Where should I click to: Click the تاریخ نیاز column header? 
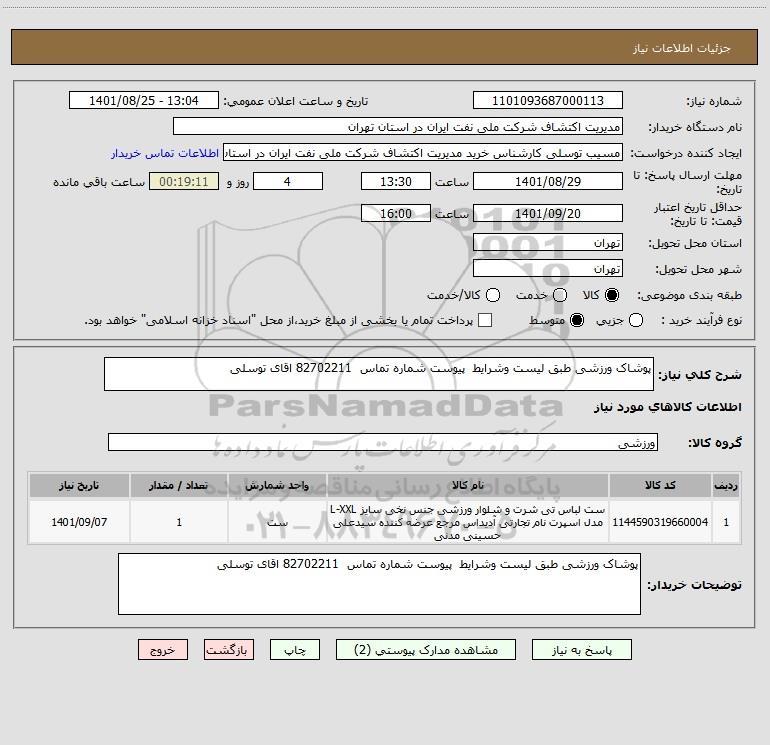click(x=79, y=486)
